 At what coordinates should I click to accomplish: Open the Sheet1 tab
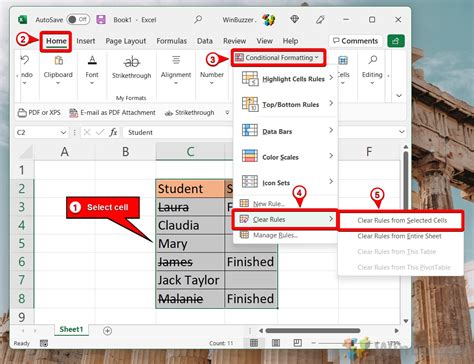pos(71,329)
